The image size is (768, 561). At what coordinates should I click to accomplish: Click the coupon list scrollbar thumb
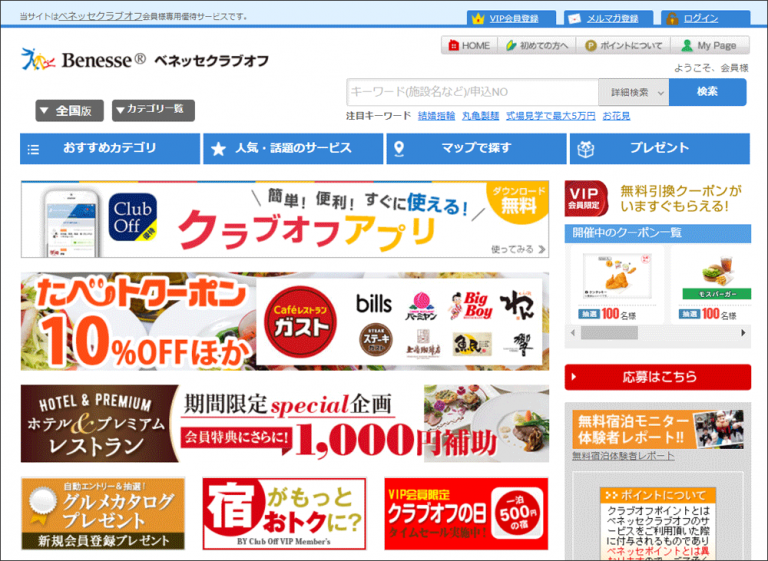point(609,333)
